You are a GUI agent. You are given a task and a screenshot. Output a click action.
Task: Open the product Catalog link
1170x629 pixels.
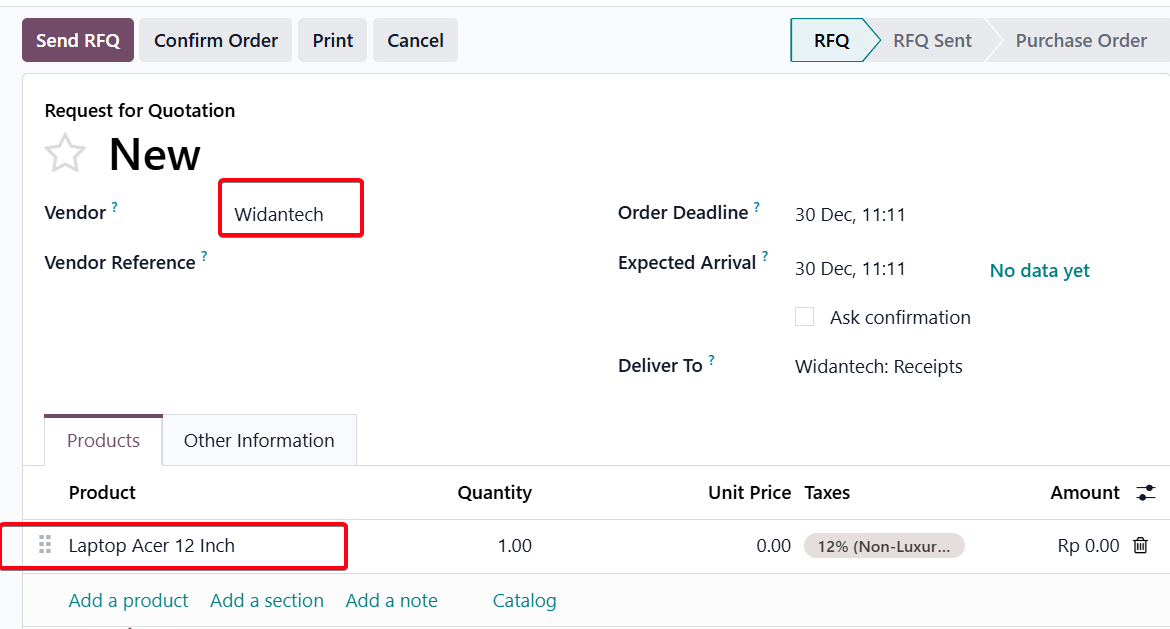tap(524, 601)
